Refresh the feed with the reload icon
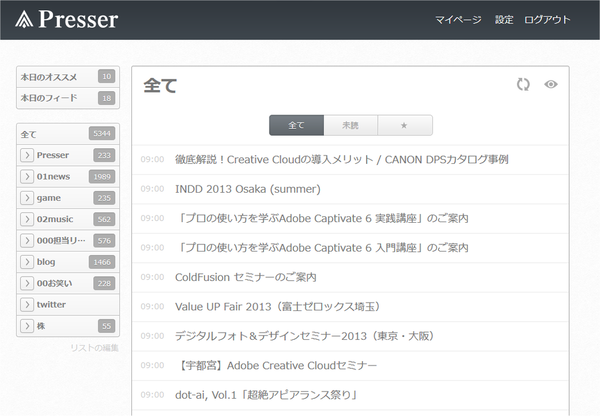 coord(523,84)
